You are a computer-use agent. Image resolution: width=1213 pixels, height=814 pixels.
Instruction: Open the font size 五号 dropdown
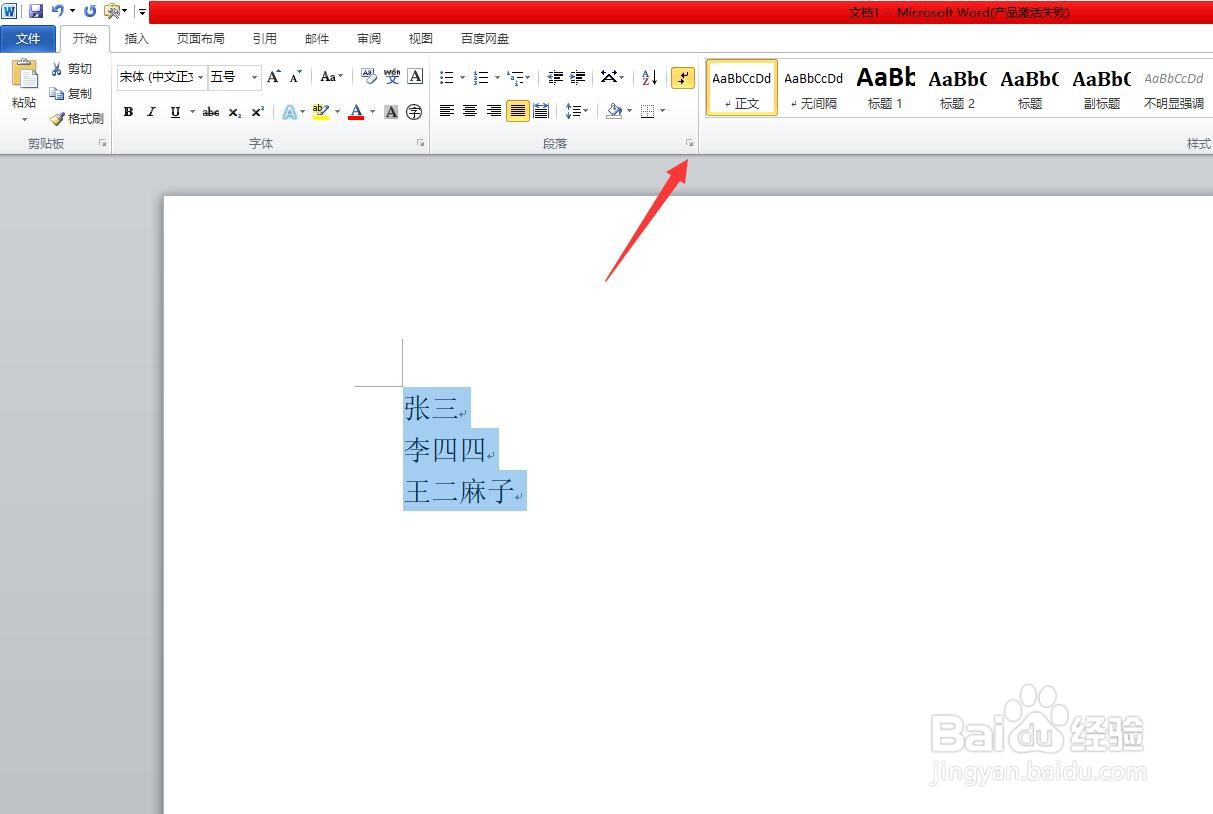click(x=254, y=77)
